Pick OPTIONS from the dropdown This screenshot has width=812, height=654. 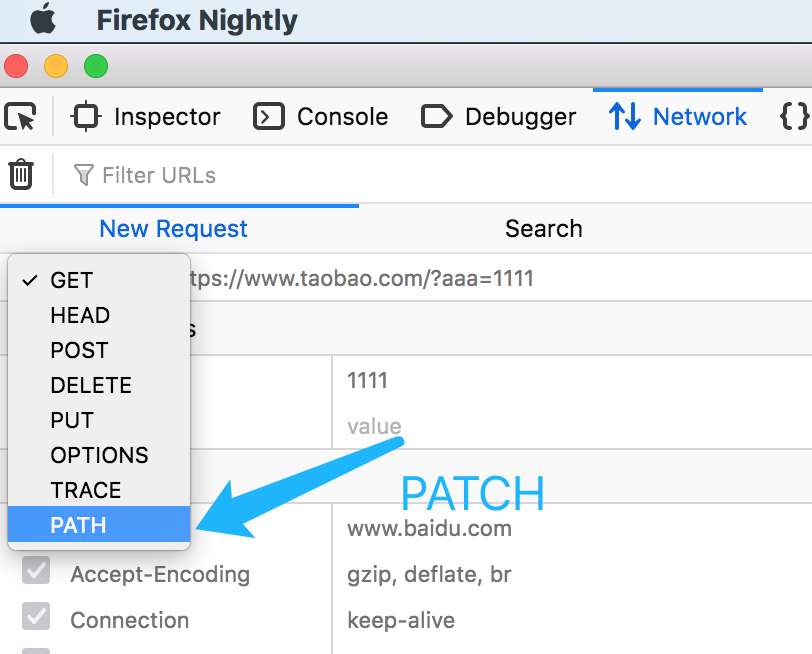point(99,455)
